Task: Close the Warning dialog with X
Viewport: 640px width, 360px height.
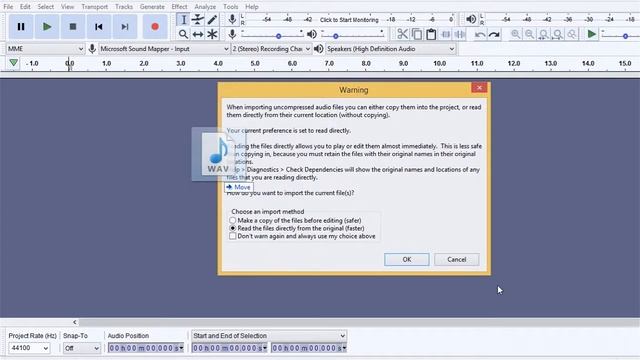Action: click(479, 88)
